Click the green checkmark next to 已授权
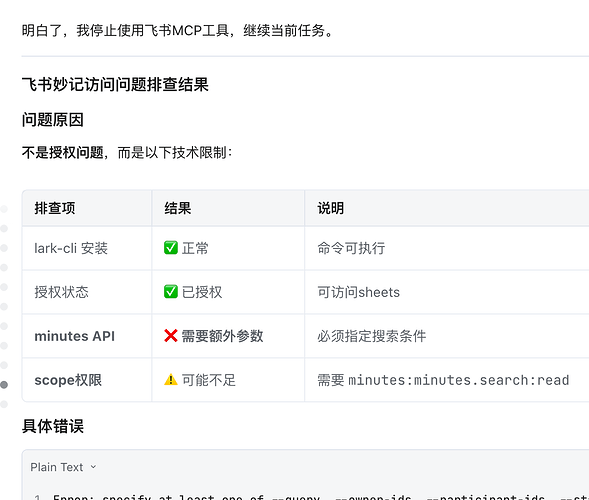 coord(171,292)
